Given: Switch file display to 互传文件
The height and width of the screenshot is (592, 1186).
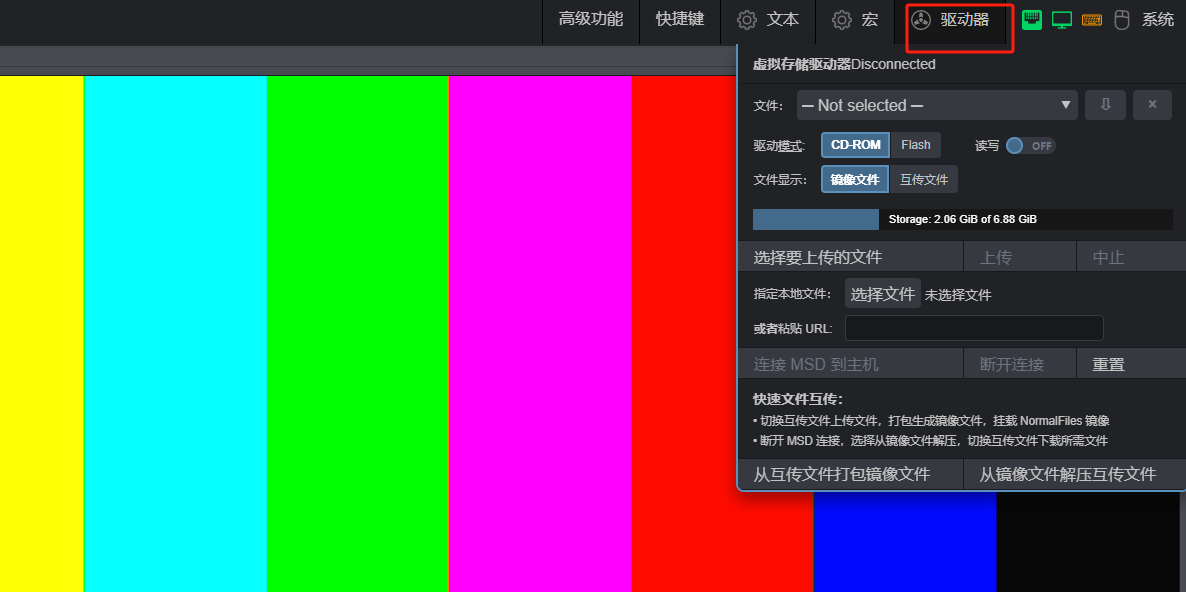Looking at the screenshot, I should 923,180.
